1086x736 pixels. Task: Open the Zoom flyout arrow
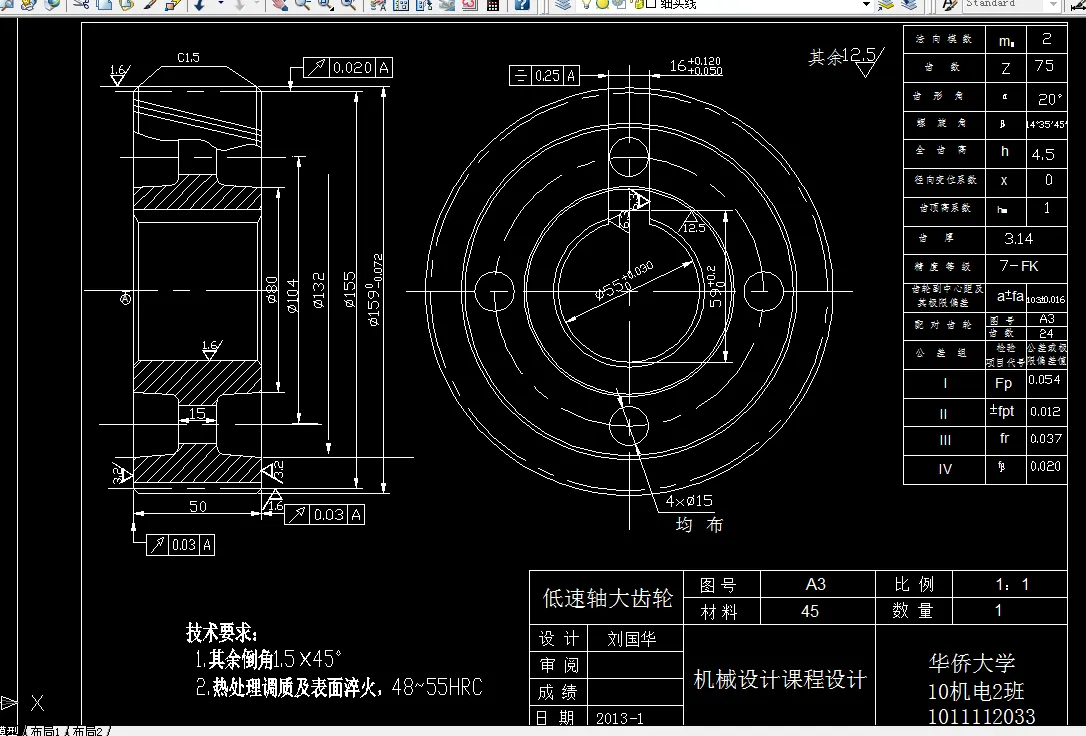(333, 10)
